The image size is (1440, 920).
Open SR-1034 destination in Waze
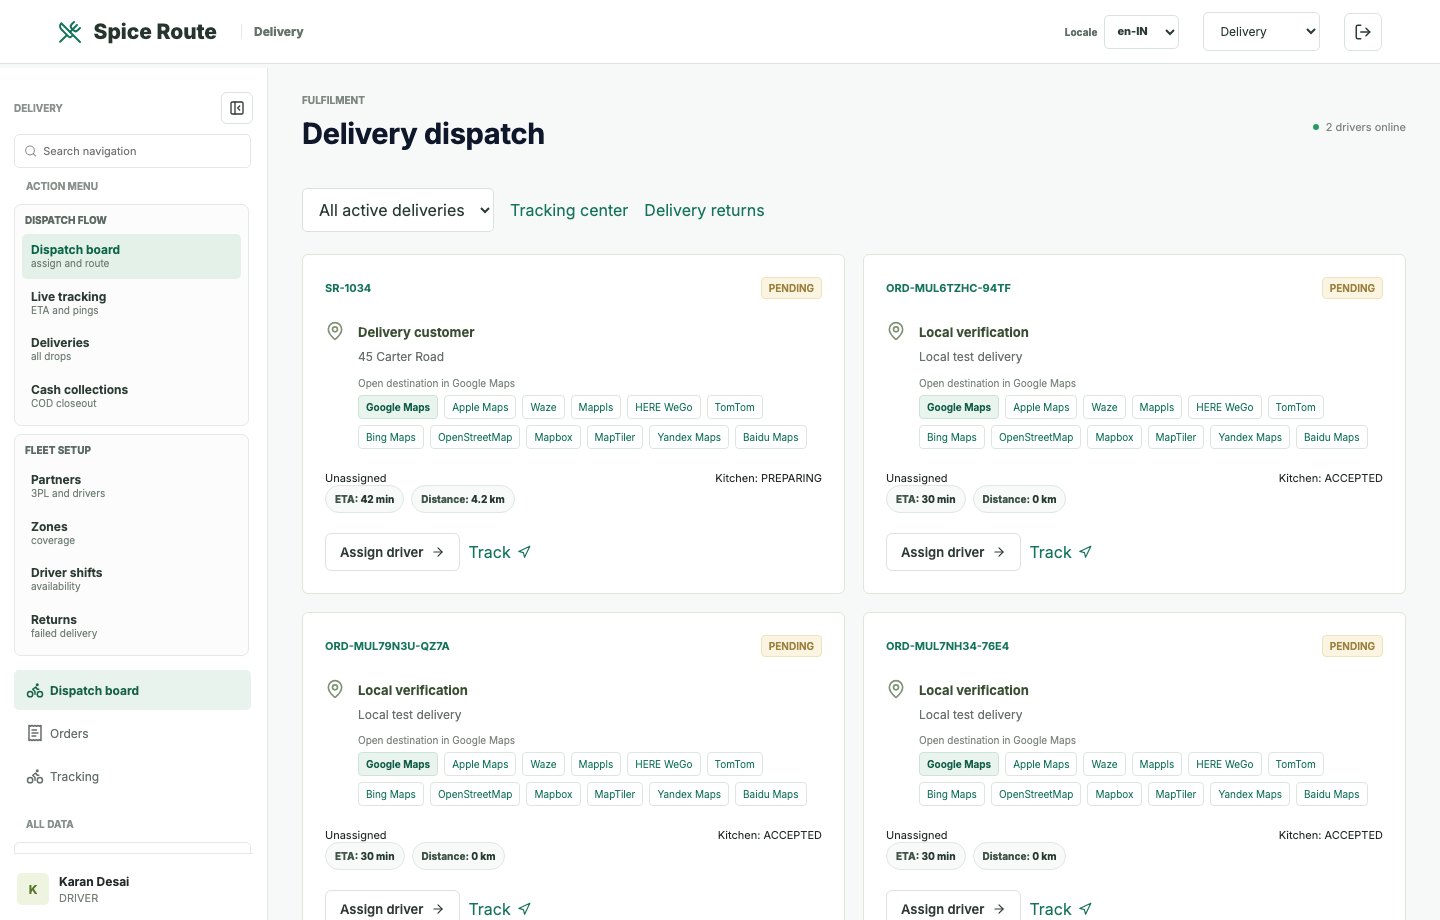tap(544, 407)
